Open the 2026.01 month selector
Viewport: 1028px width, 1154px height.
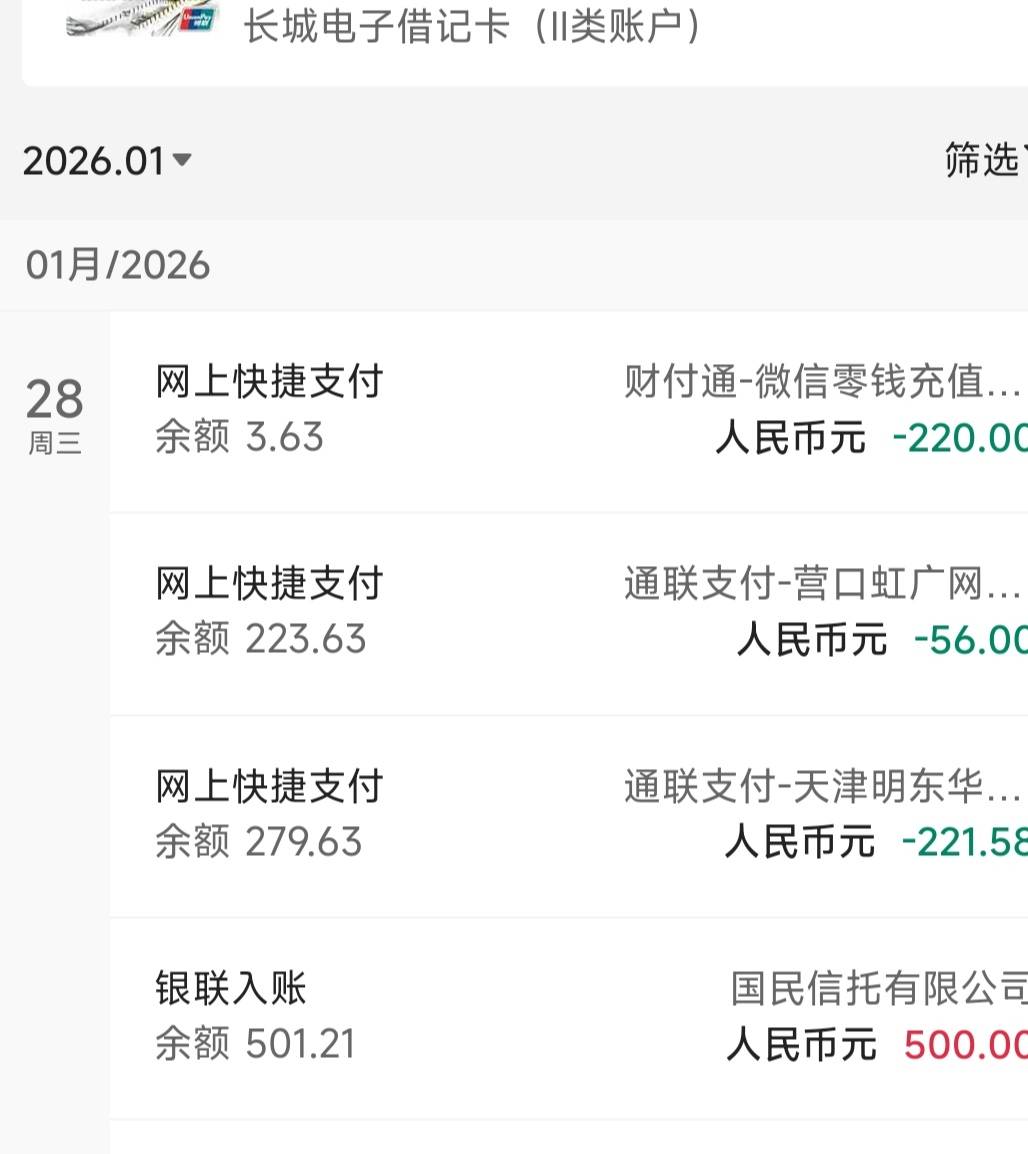(94, 161)
